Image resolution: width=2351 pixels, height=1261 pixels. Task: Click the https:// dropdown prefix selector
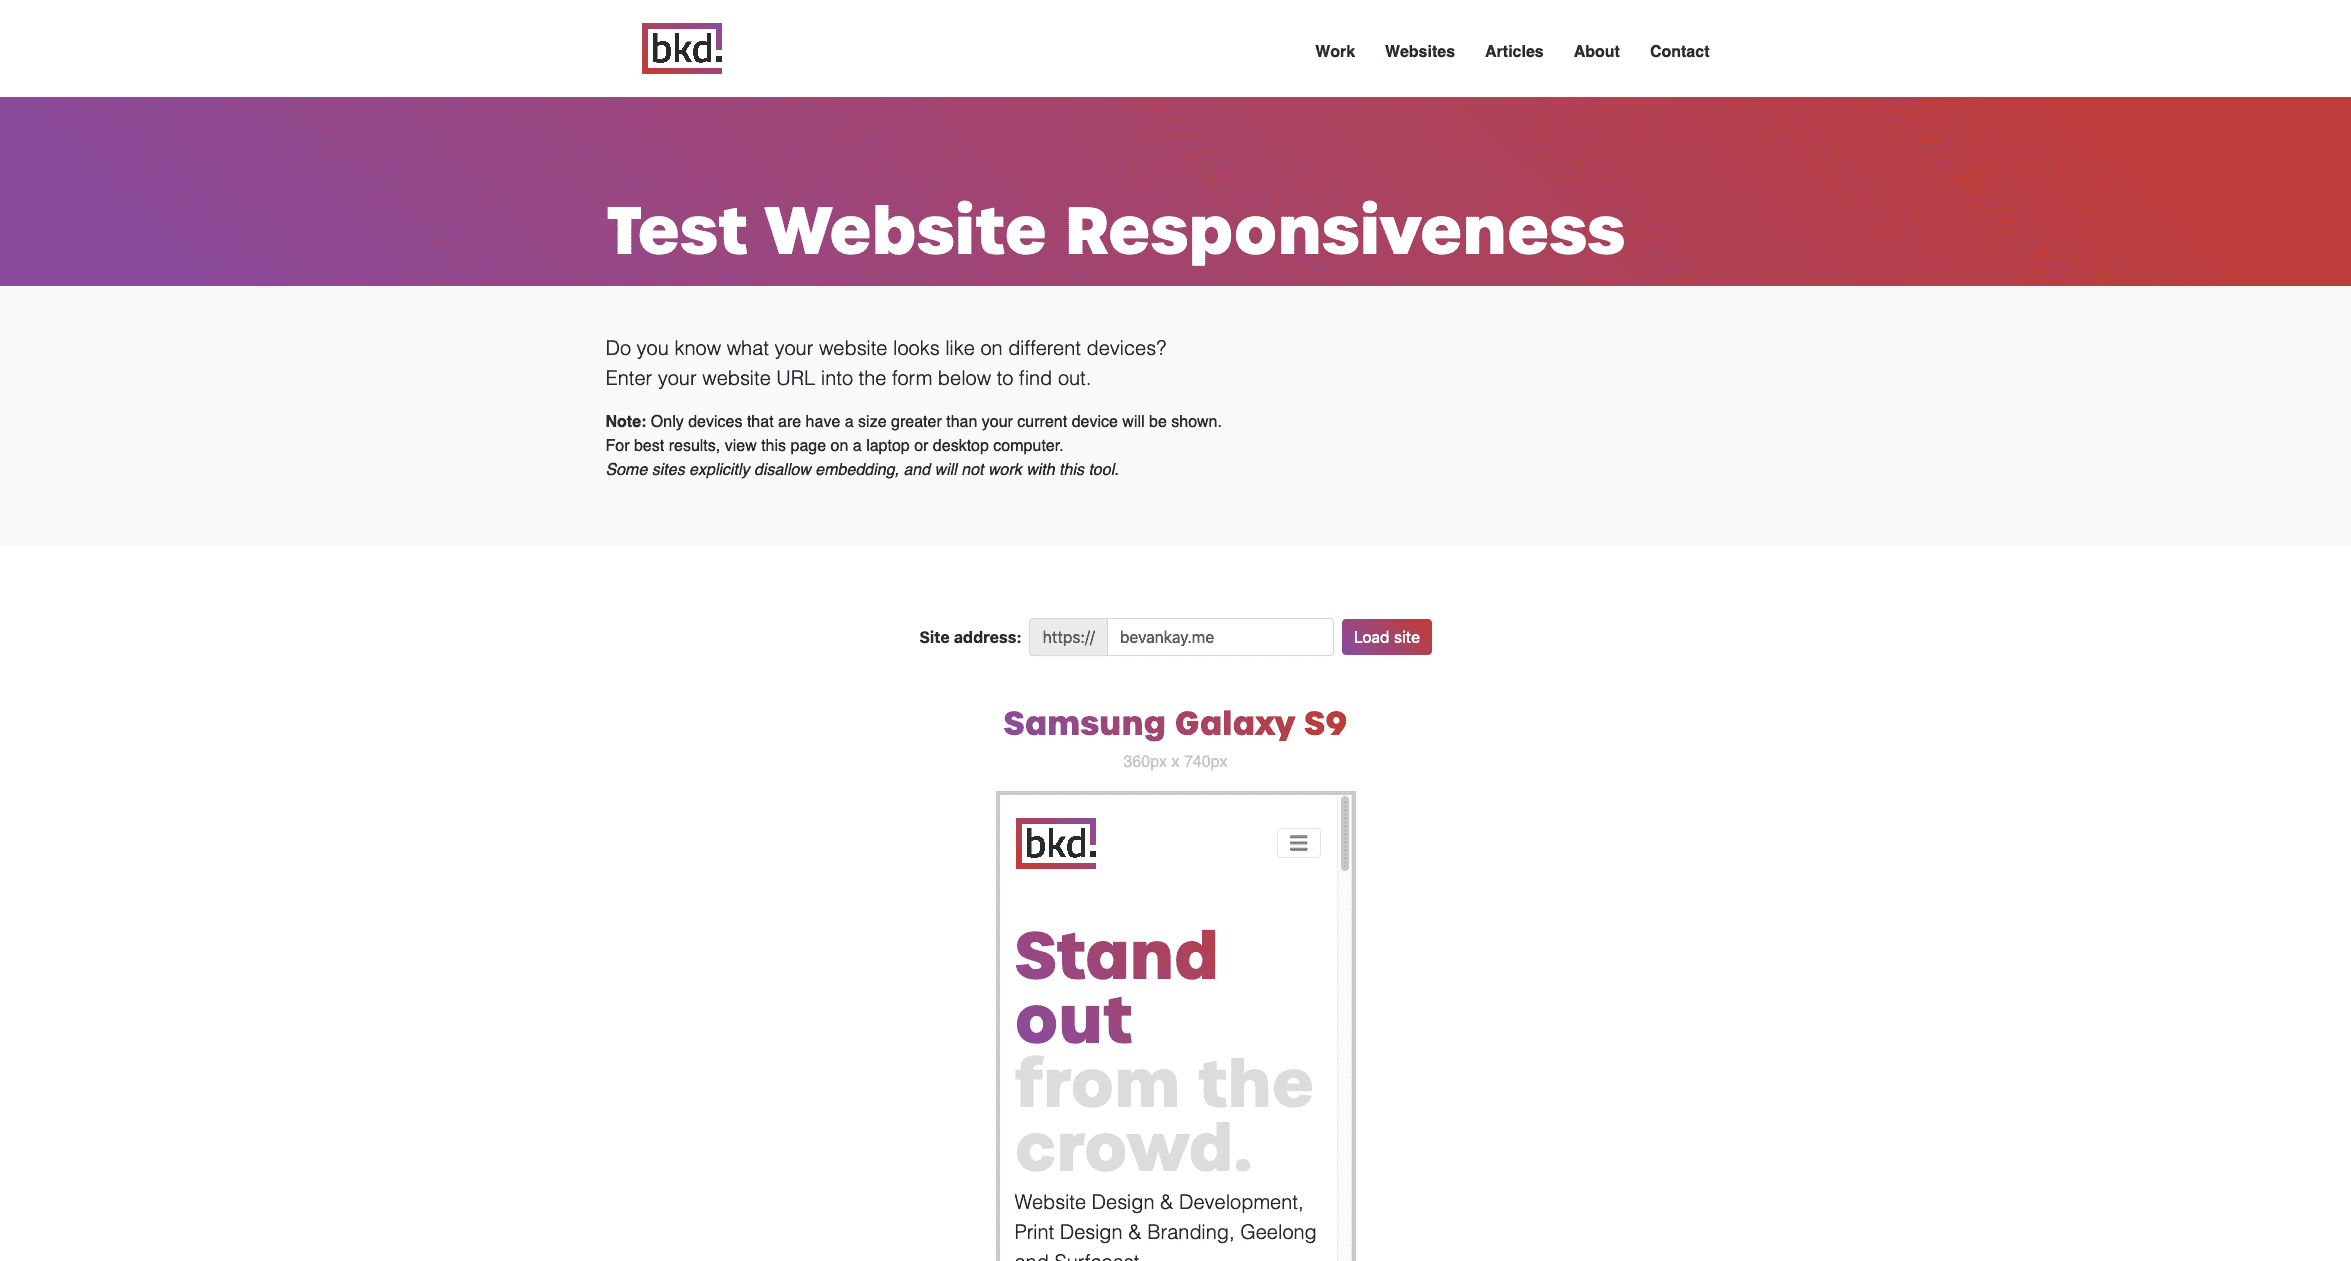[x=1067, y=636]
